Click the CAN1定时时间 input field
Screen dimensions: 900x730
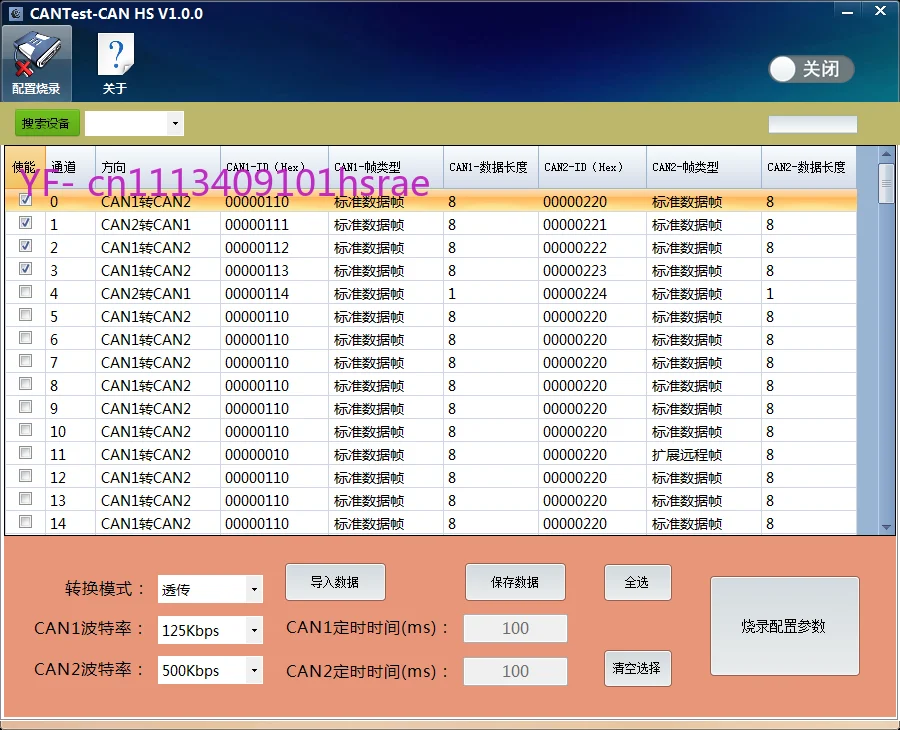(515, 628)
